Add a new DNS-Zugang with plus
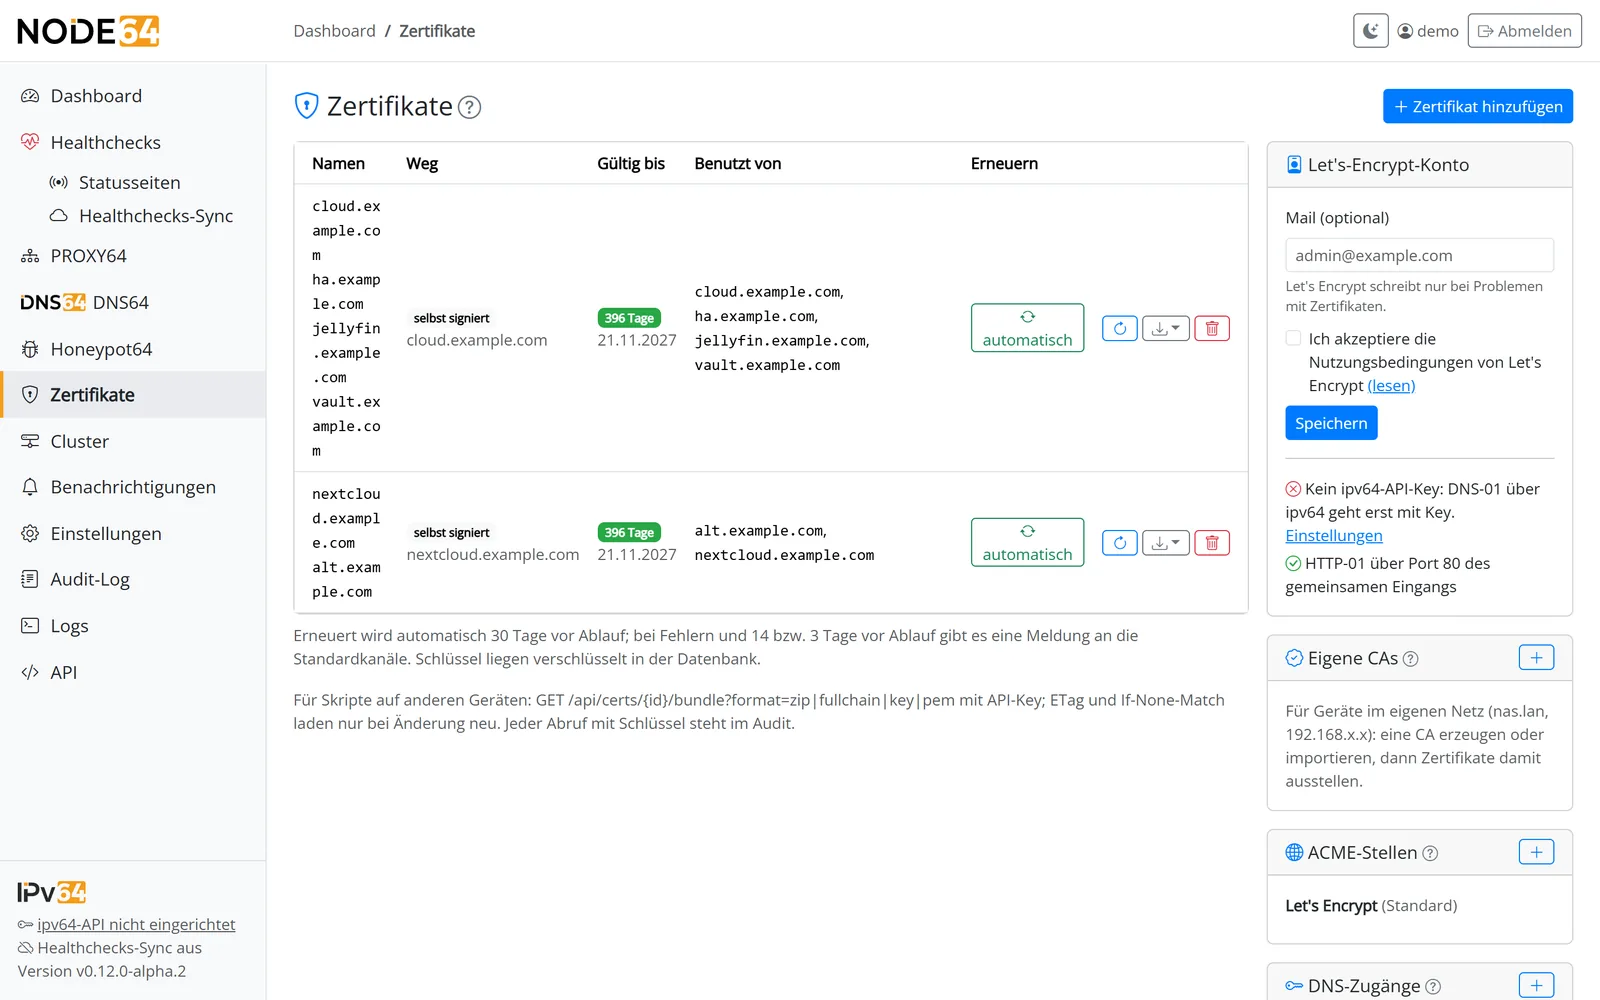The width and height of the screenshot is (1600, 1000). point(1536,985)
